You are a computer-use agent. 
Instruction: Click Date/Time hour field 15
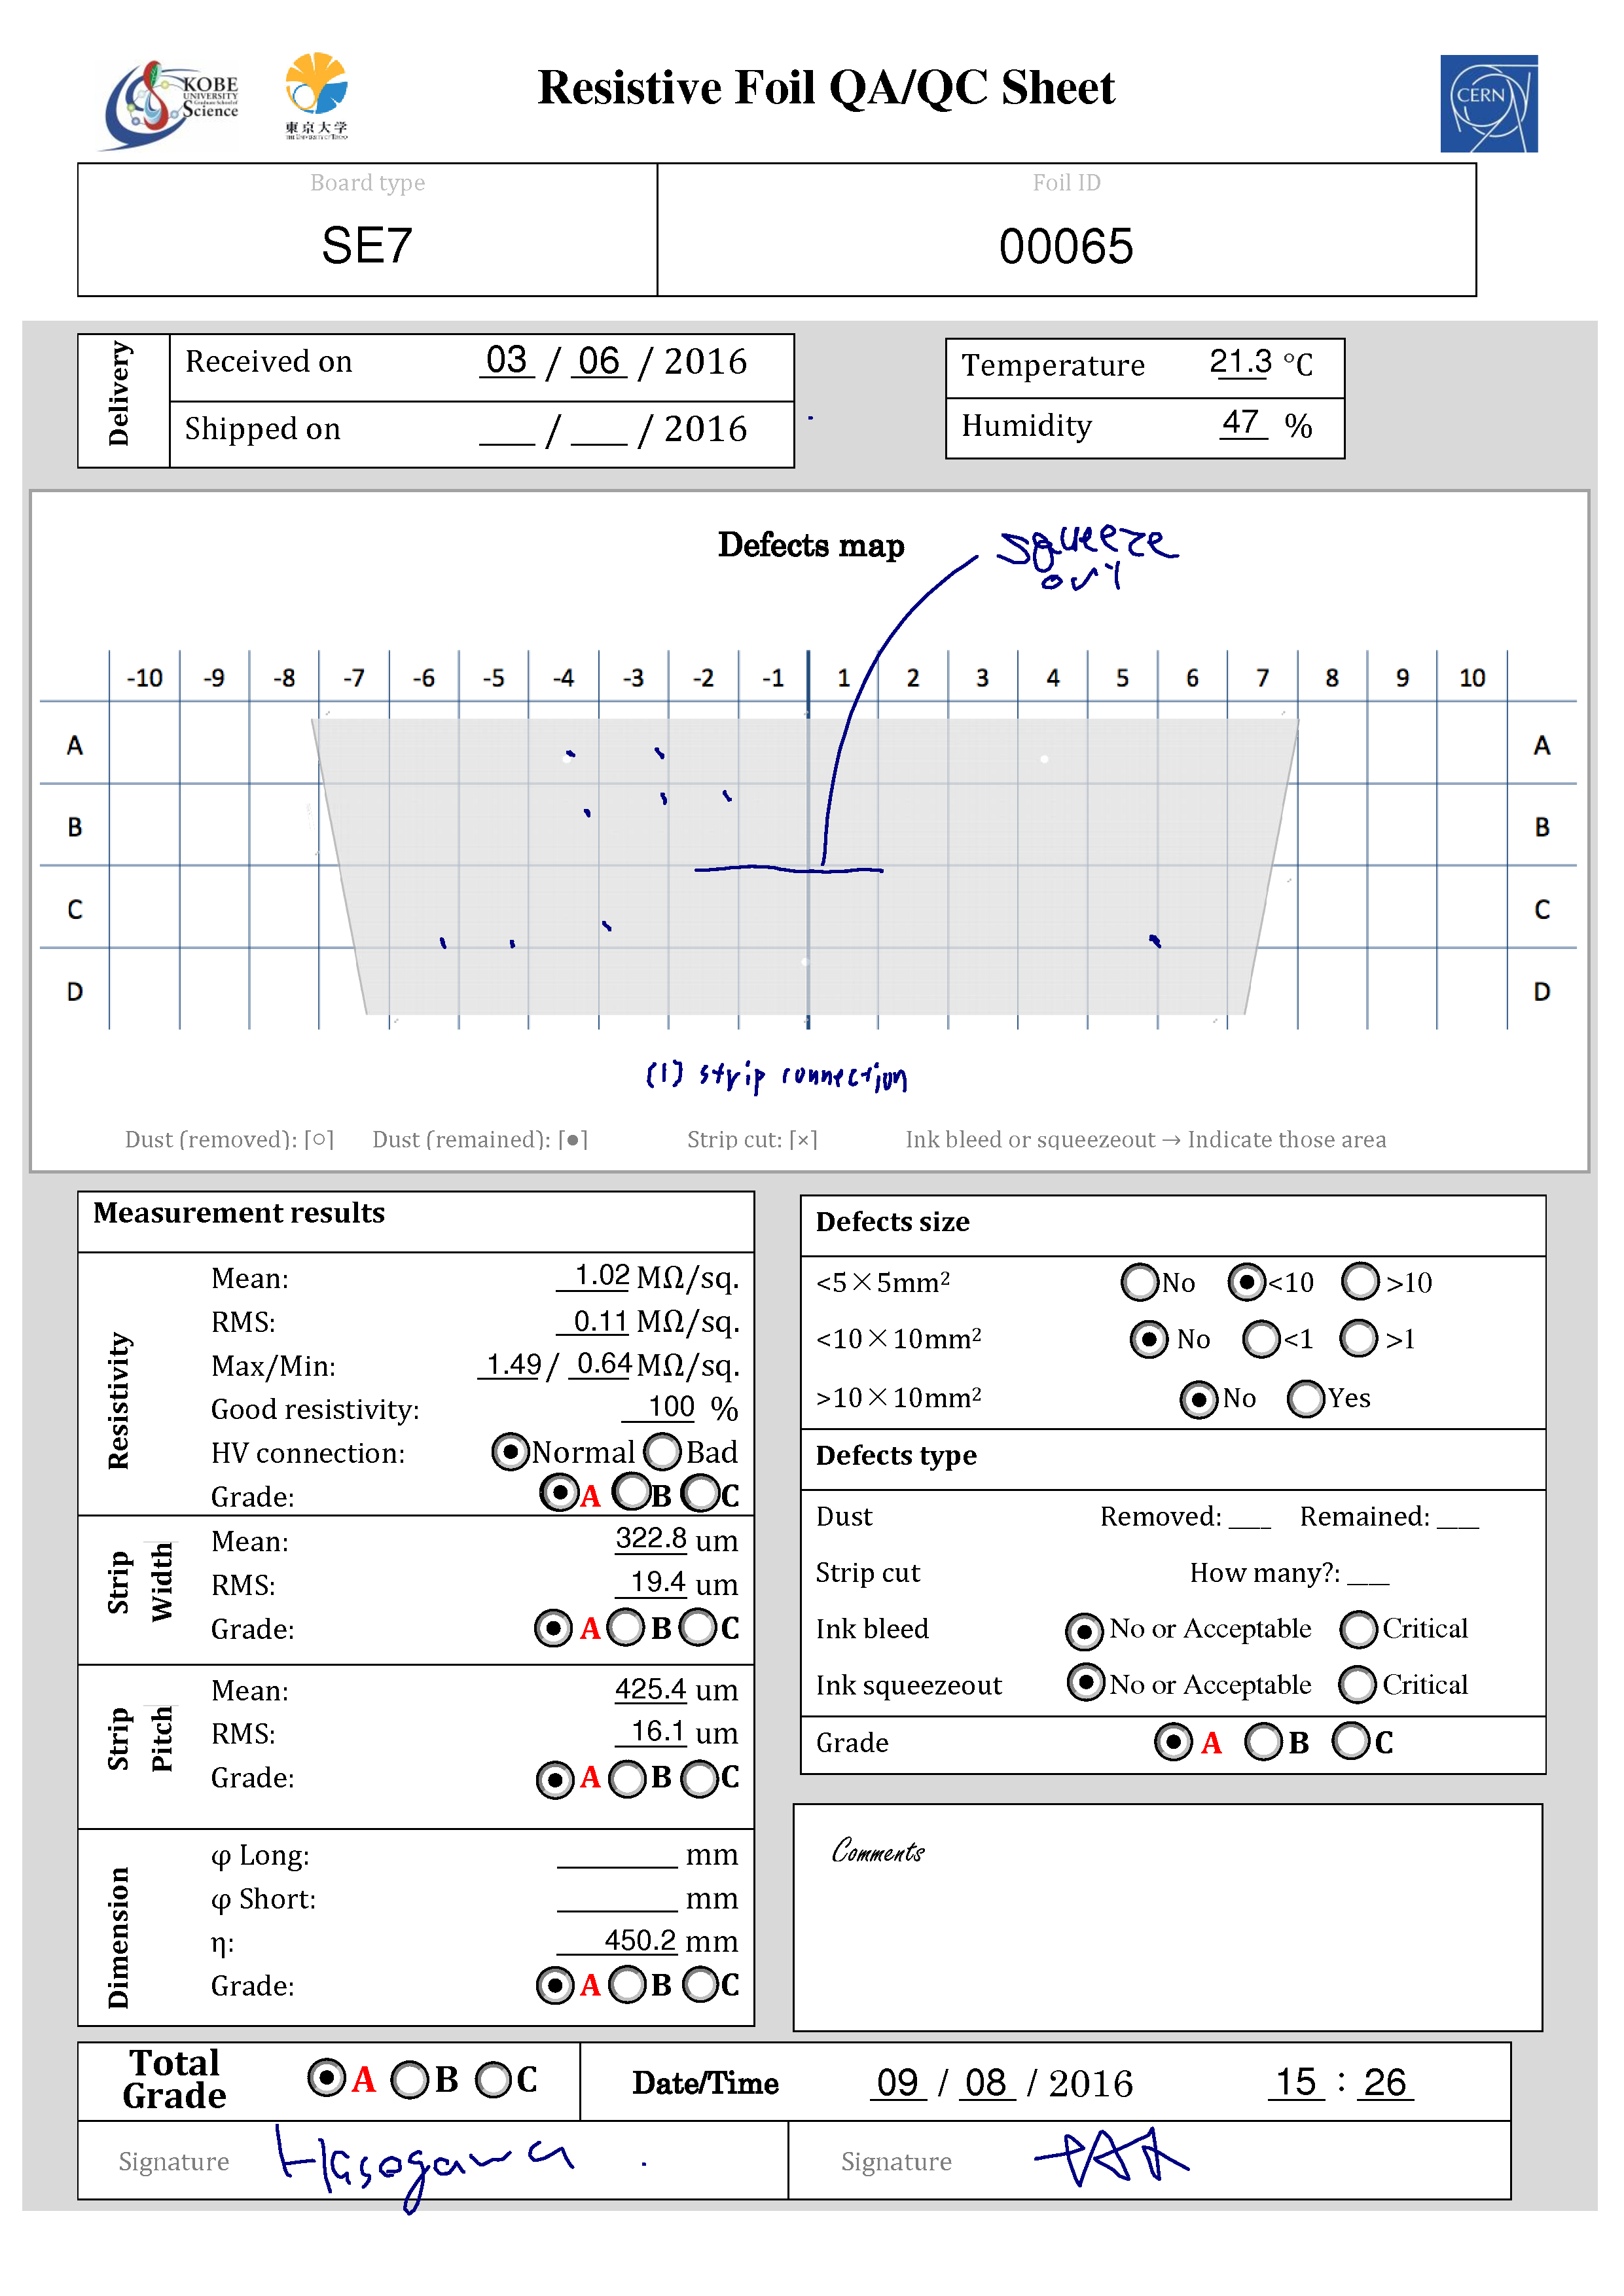1296,2082
